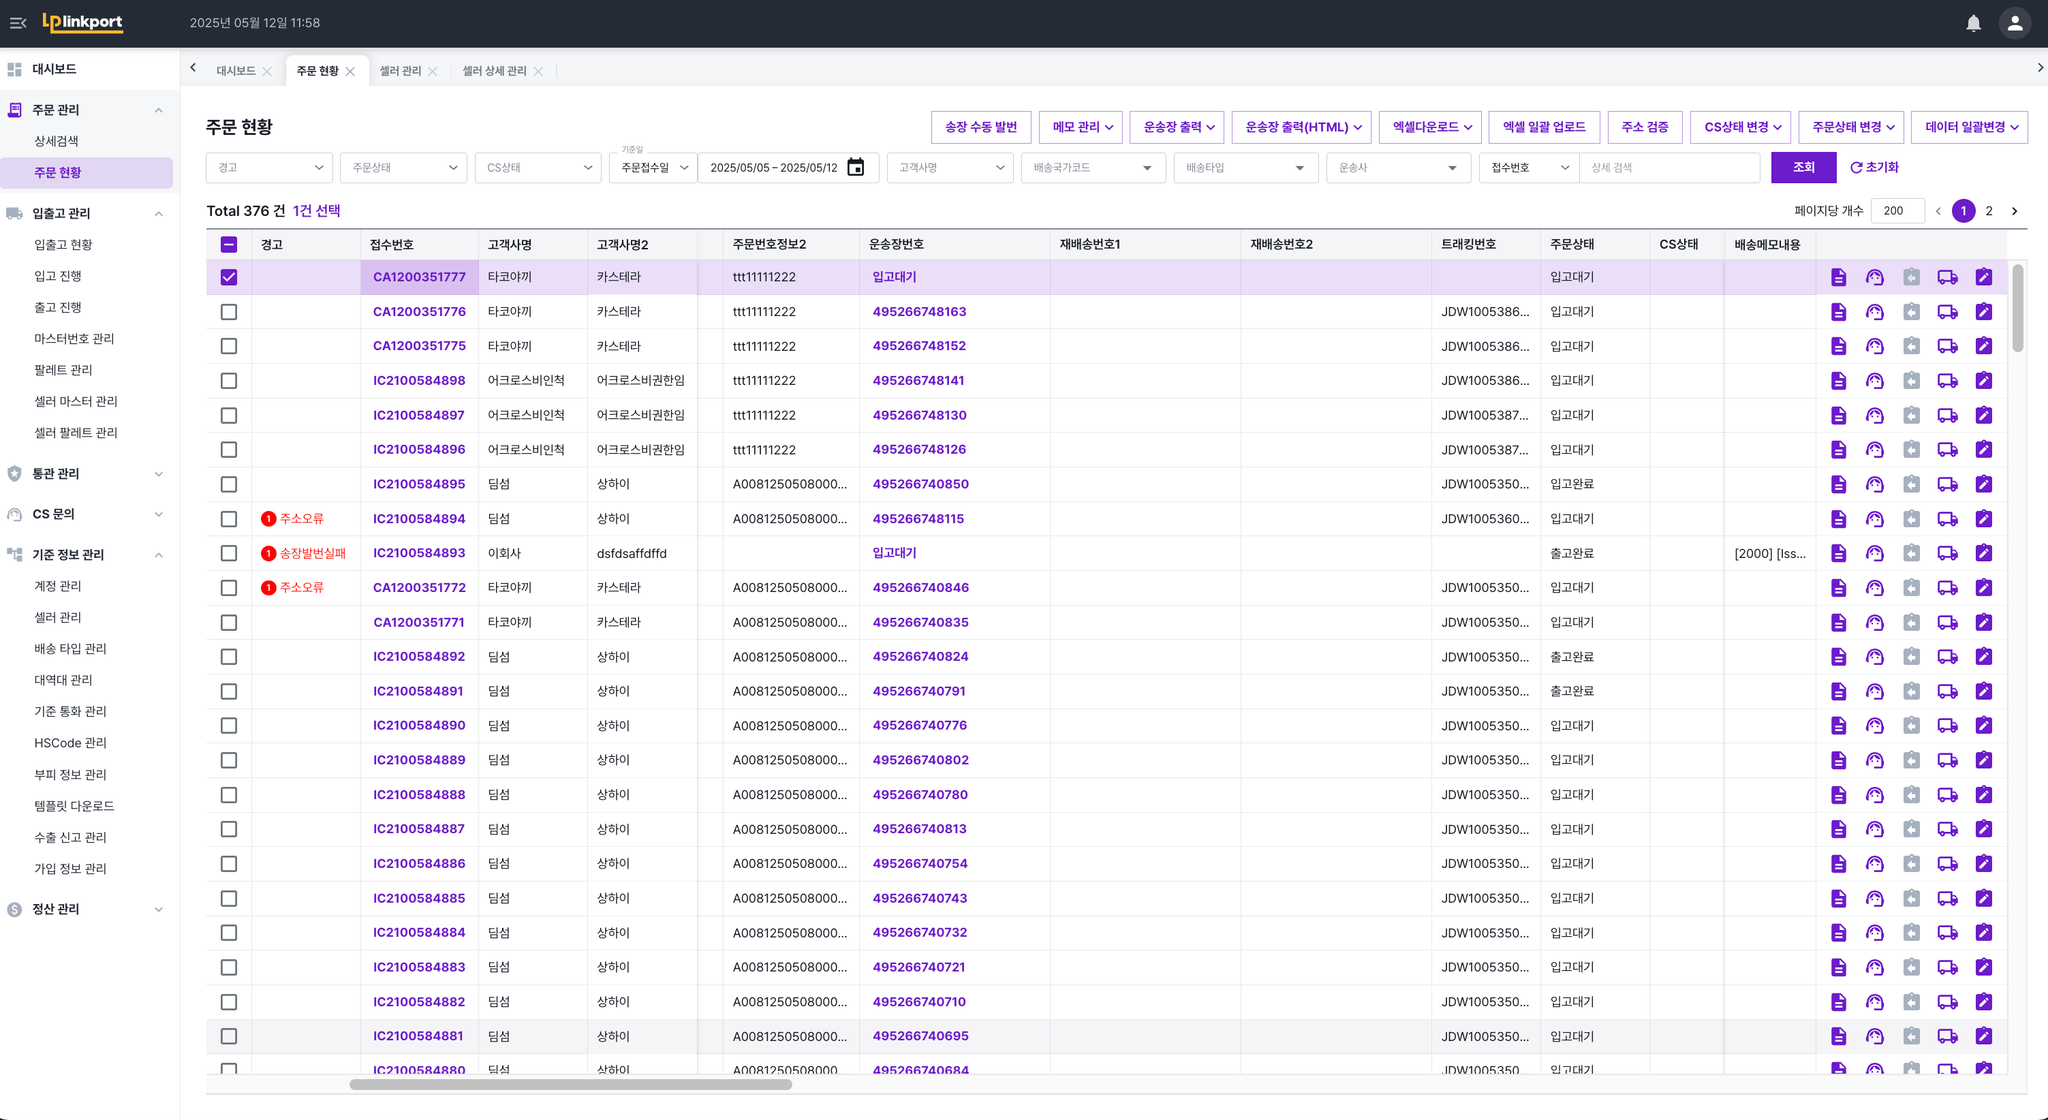Check the CA1200351776 row checkbox
This screenshot has height=1120, width=2048.
pyautogui.click(x=229, y=312)
